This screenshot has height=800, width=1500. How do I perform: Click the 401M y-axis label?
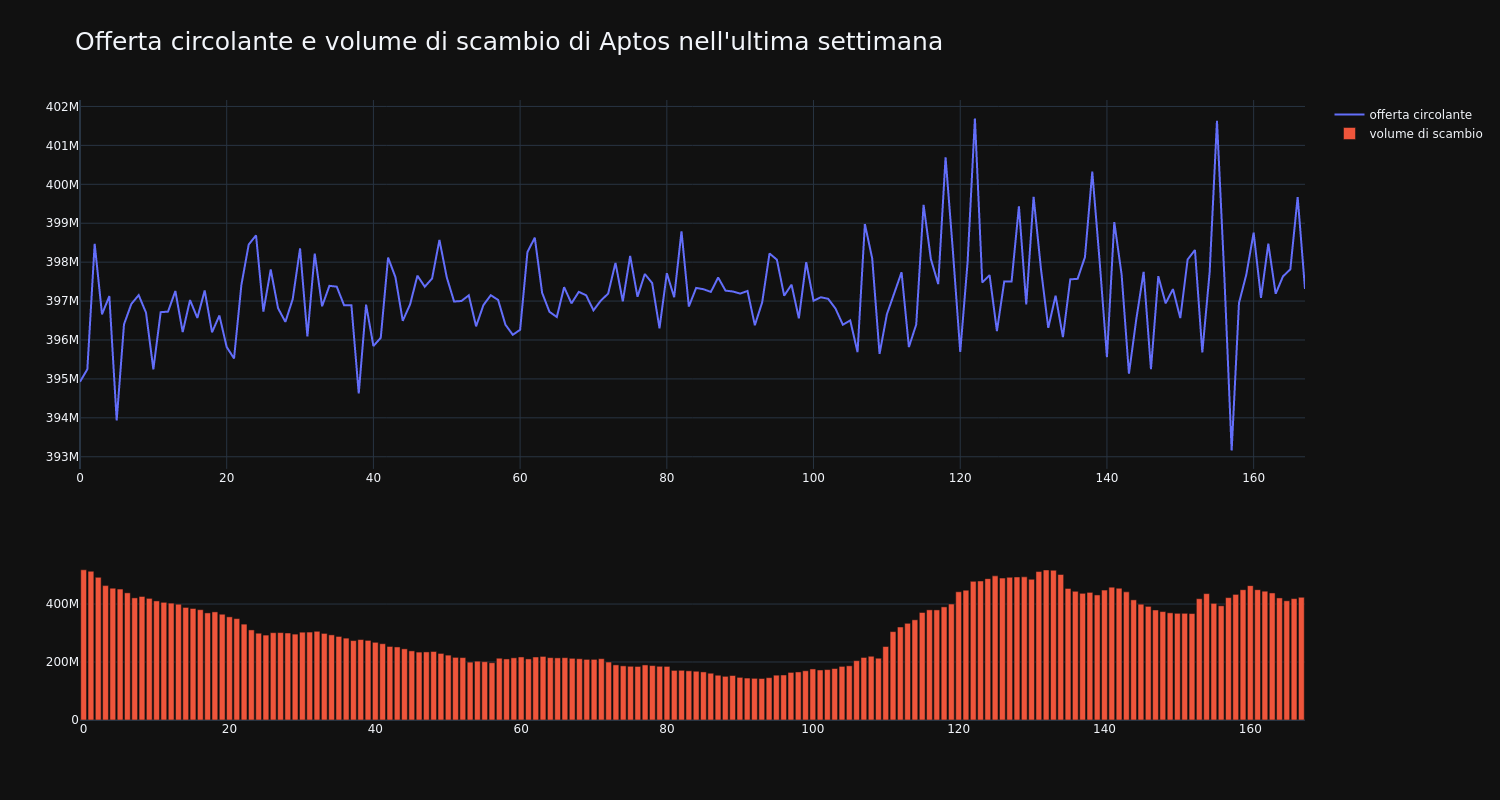(62, 146)
